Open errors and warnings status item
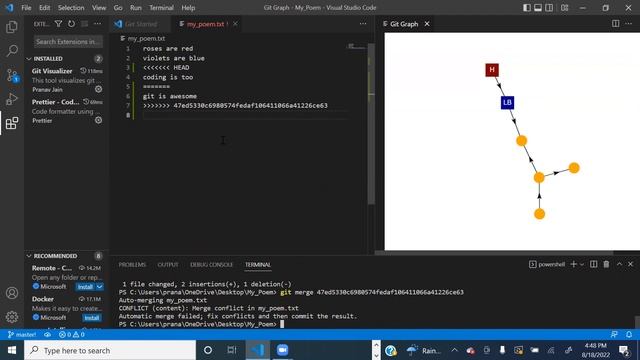The width and height of the screenshot is (640, 360). (71, 335)
